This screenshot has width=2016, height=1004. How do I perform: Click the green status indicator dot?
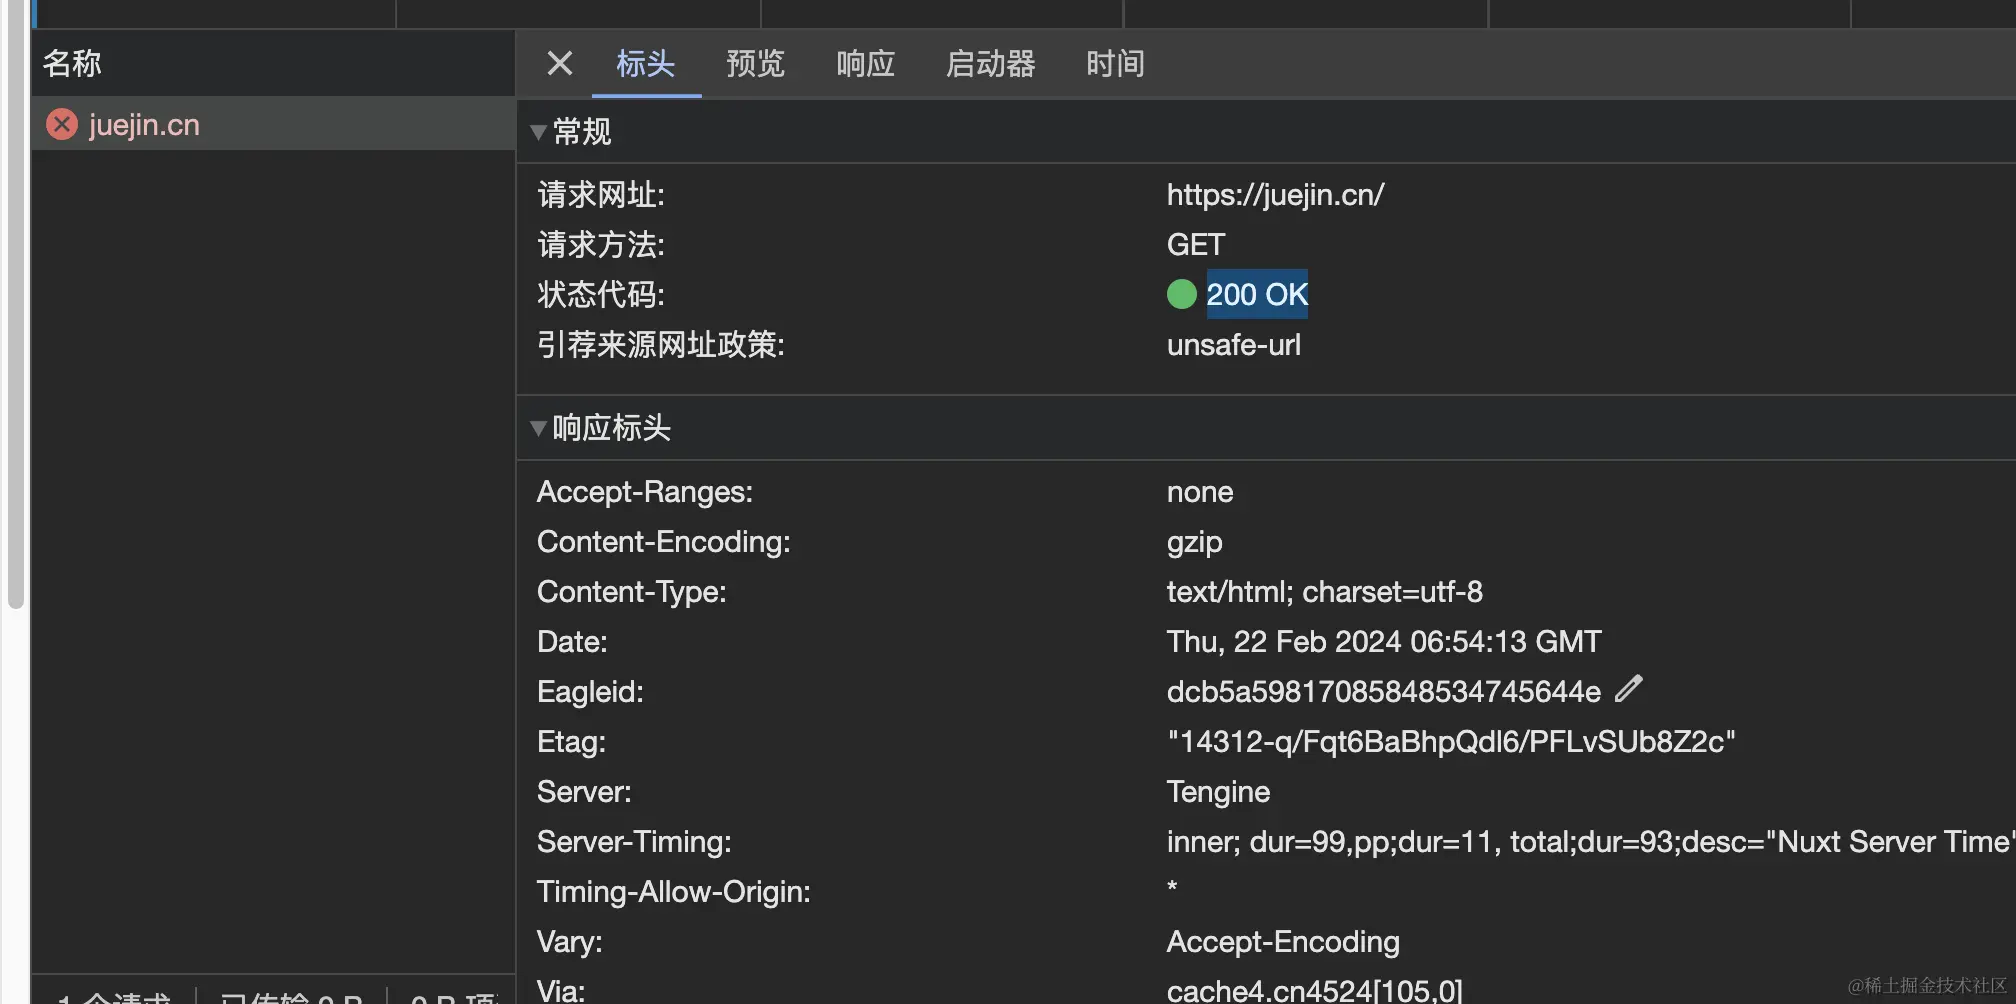[x=1182, y=294]
